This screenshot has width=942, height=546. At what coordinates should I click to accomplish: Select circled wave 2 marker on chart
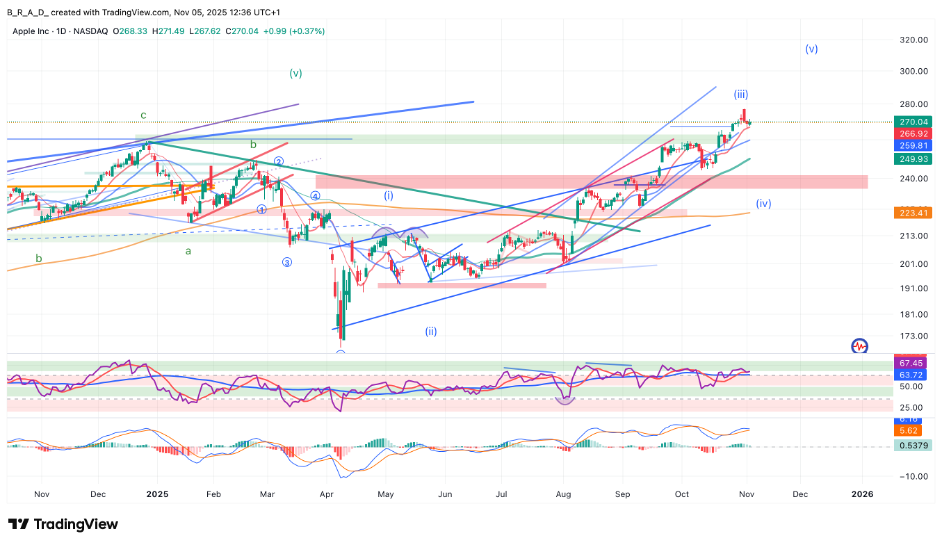(280, 161)
